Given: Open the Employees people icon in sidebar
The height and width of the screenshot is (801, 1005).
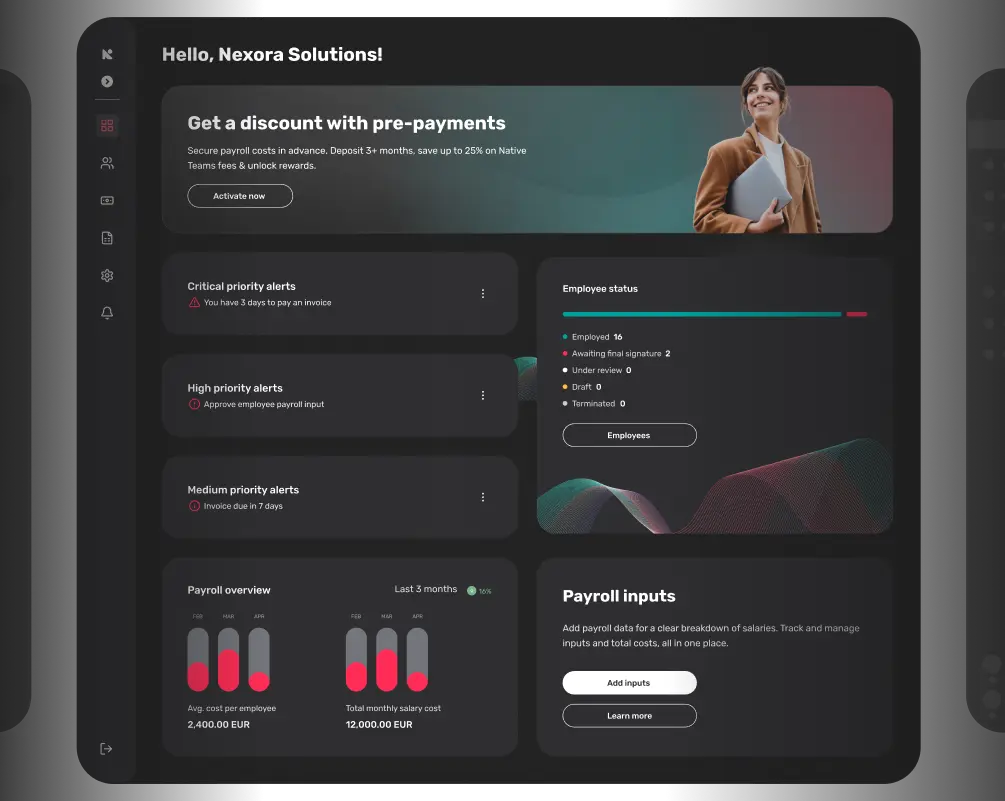Looking at the screenshot, I should 107,163.
